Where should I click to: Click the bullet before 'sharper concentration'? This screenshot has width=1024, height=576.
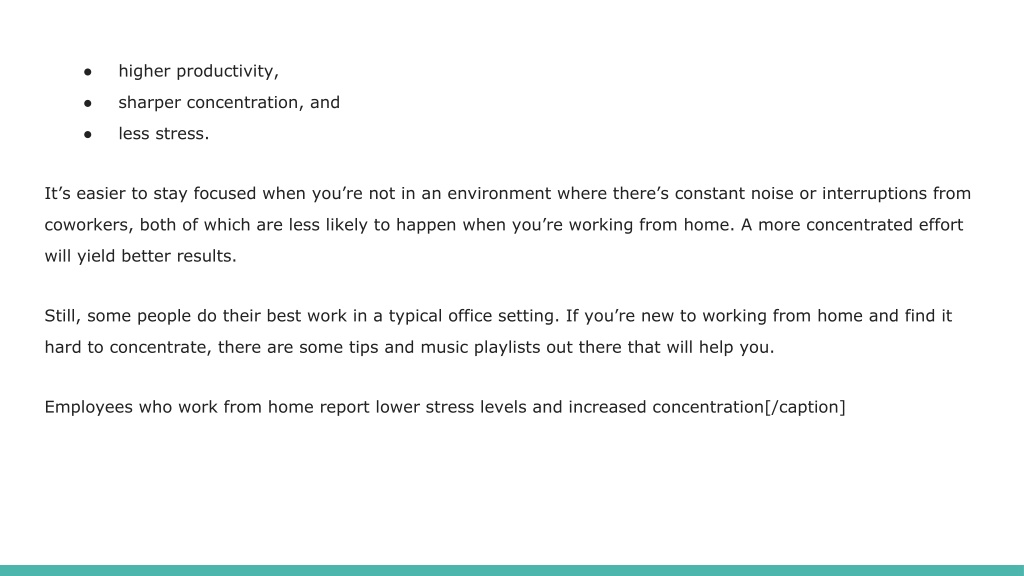(x=88, y=103)
